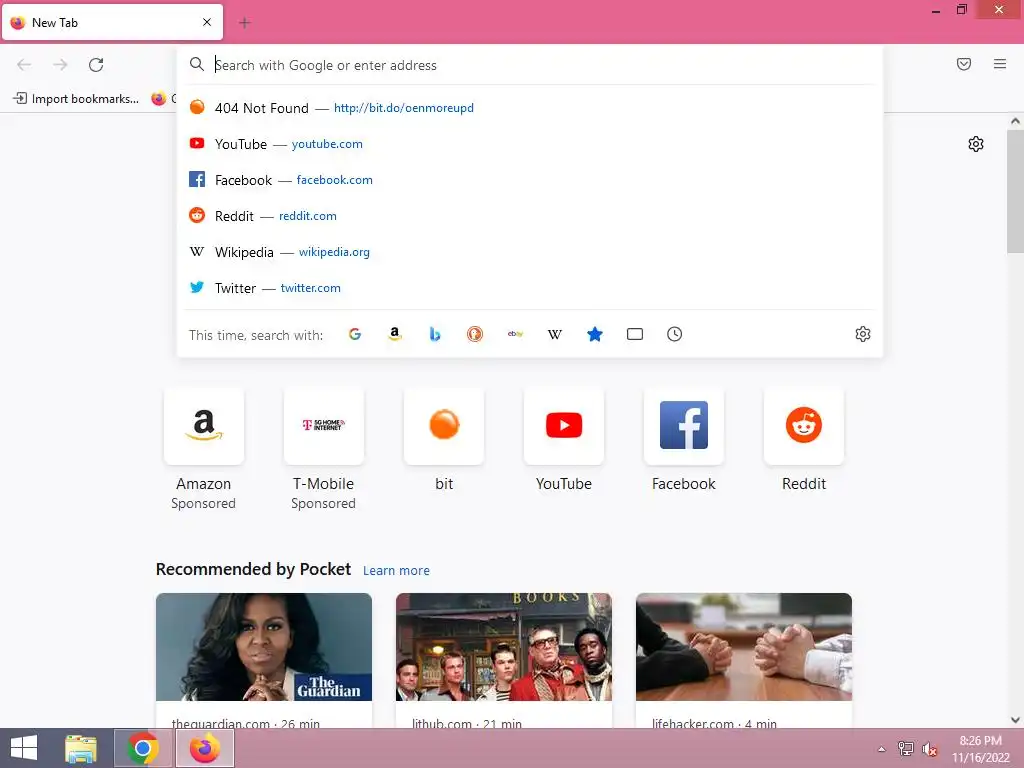Click Learn more next to Pocket heading
1024x768 pixels.
pos(396,571)
